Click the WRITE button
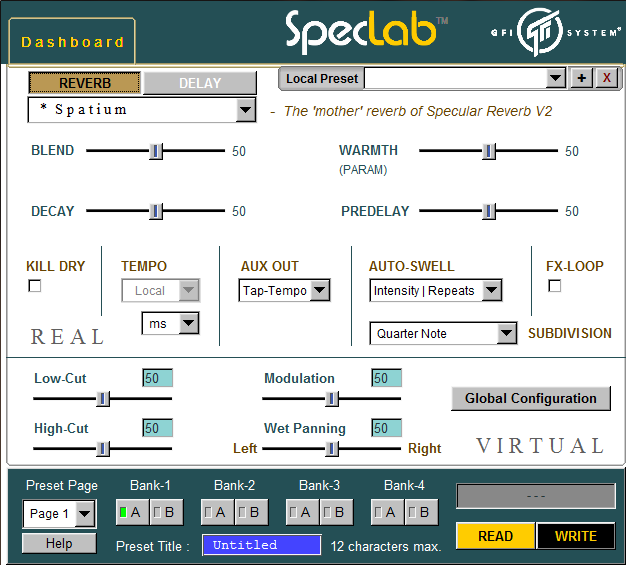The height and width of the screenshot is (565, 626). pos(576,536)
